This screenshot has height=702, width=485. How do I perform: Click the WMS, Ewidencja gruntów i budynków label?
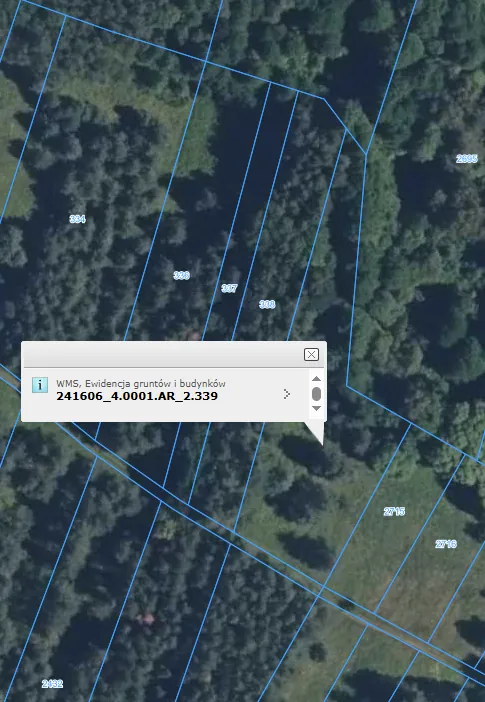(141, 383)
